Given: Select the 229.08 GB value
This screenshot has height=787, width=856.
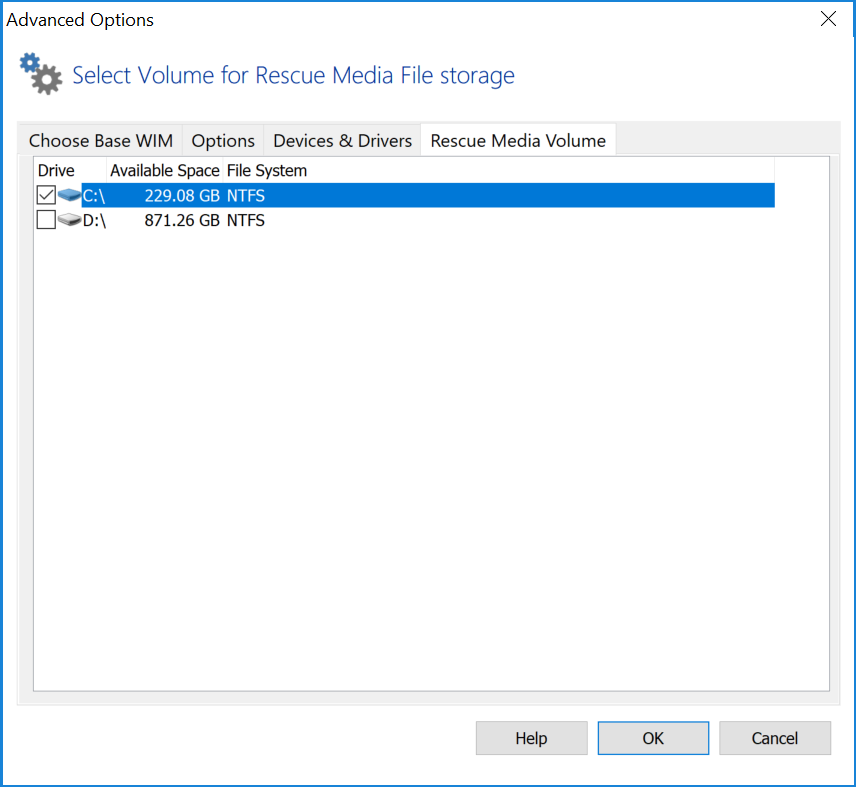Looking at the screenshot, I should pos(182,196).
